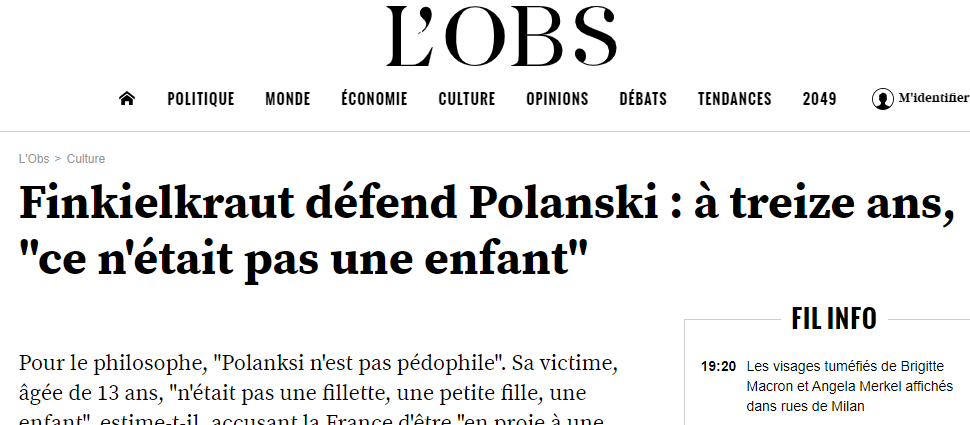The image size is (970, 425).
Task: Click the M'identifier login link
Action: tap(934, 98)
